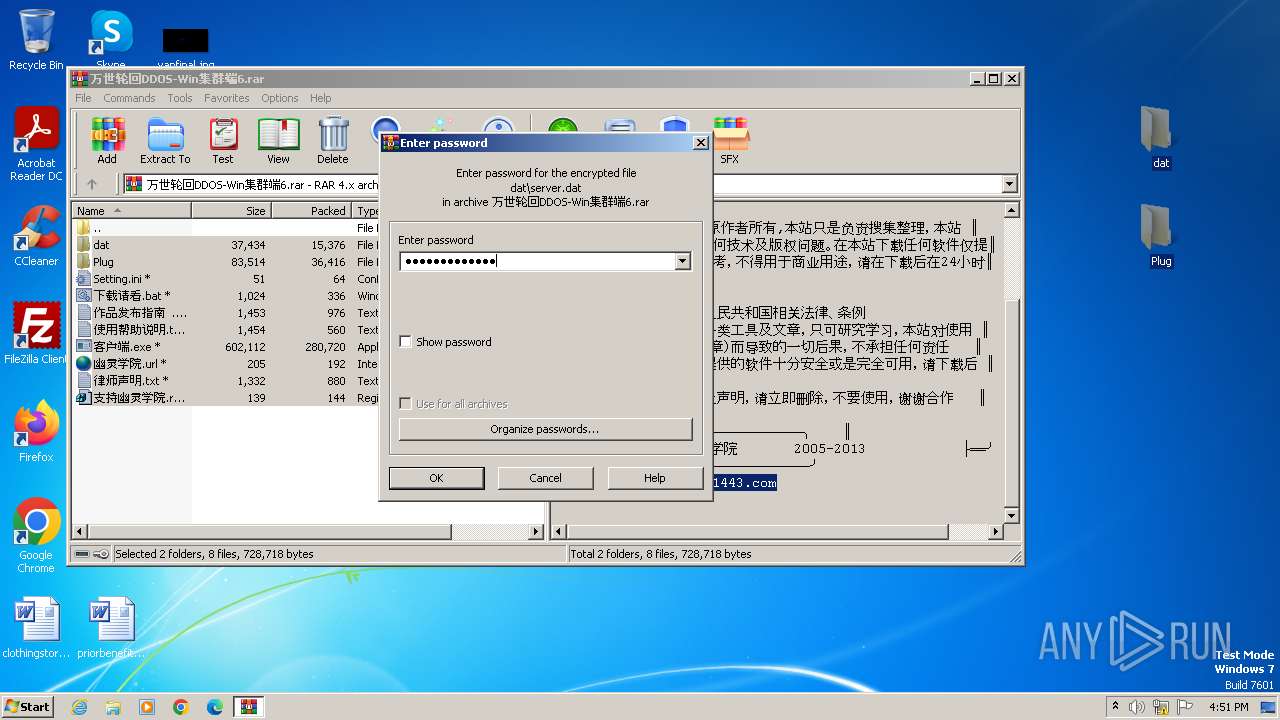Open Internet Explorer from the taskbar

tap(79, 707)
